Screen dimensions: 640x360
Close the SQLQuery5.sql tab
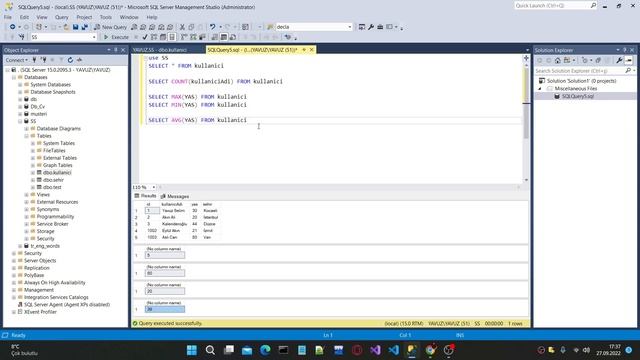click(311, 49)
